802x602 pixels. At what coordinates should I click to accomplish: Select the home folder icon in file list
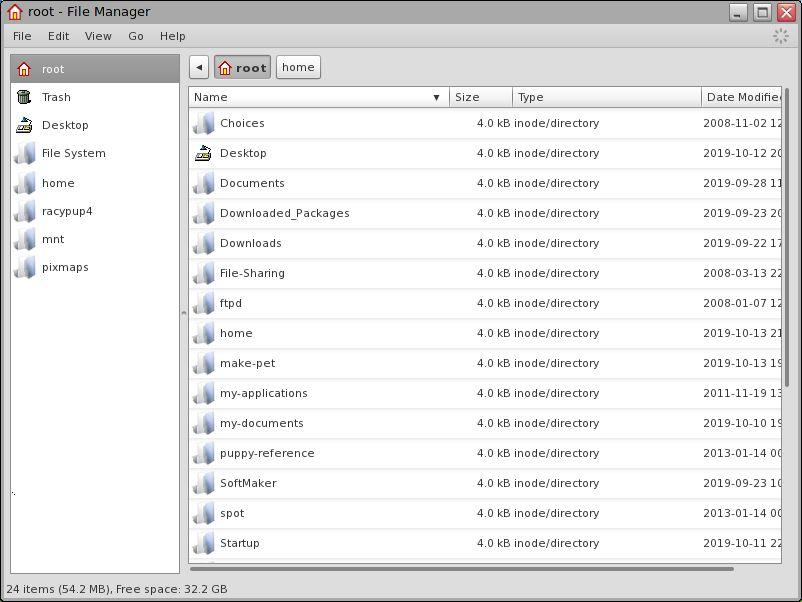click(204, 333)
